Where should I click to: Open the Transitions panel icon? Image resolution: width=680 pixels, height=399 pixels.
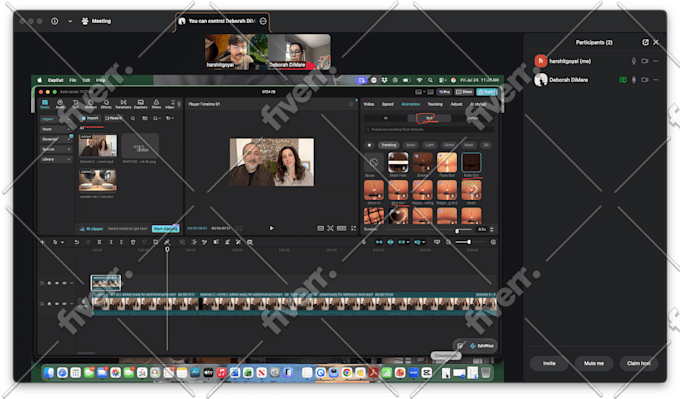(123, 104)
